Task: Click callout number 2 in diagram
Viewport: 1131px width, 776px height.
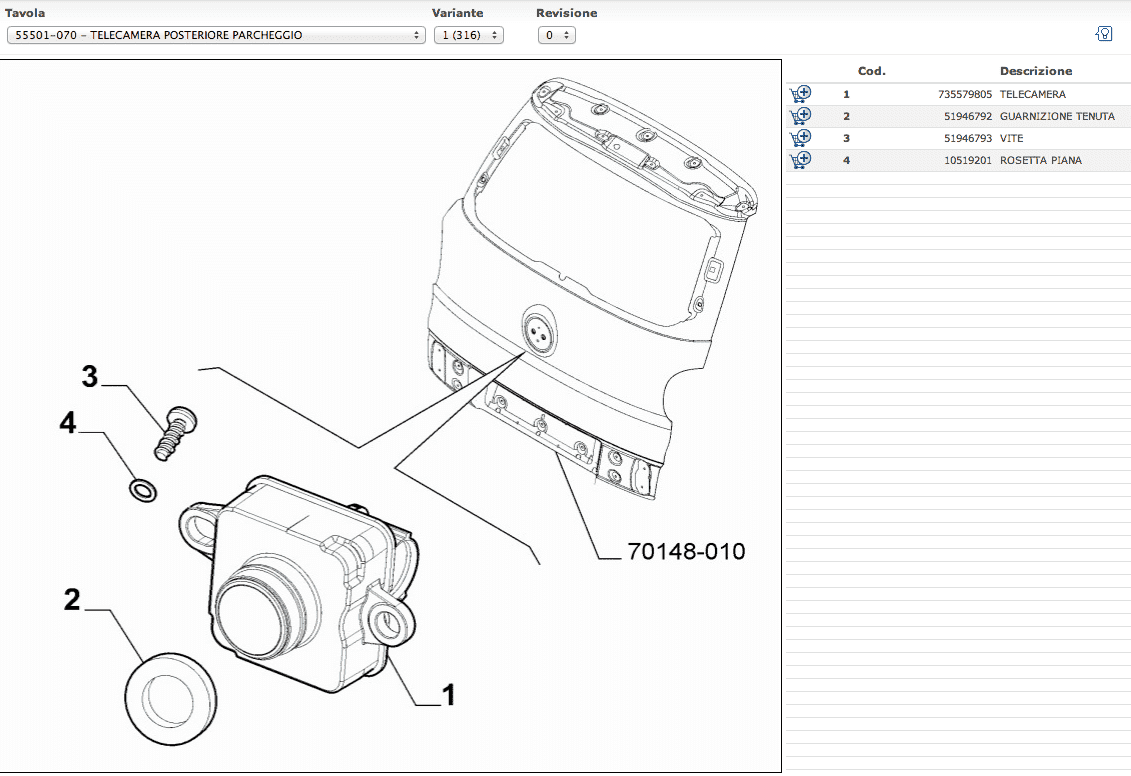Action: (x=72, y=599)
